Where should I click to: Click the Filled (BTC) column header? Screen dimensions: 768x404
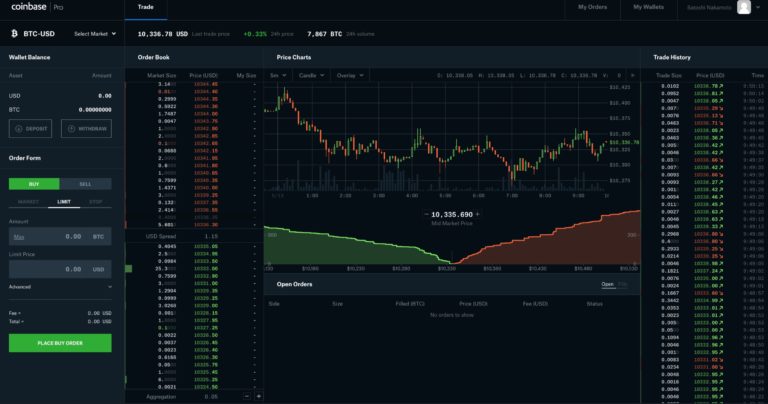click(410, 304)
